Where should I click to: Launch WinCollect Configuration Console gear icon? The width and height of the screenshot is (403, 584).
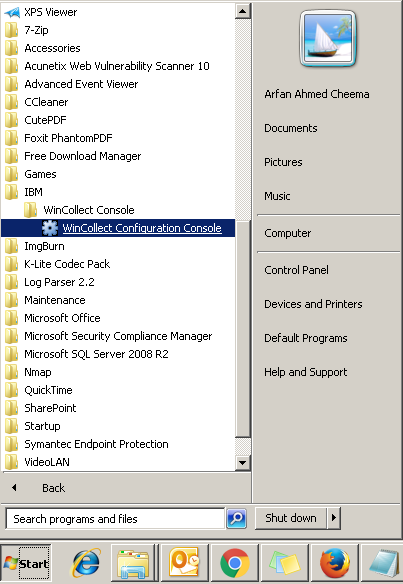[50, 228]
